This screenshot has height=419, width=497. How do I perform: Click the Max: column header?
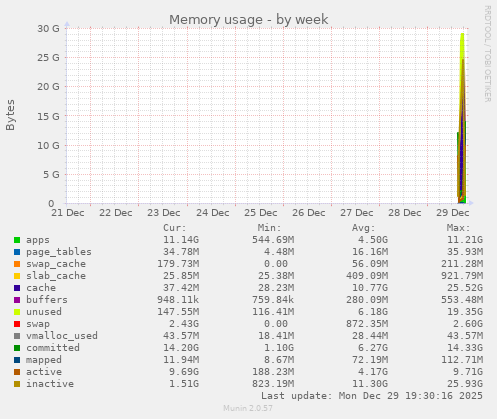point(458,228)
